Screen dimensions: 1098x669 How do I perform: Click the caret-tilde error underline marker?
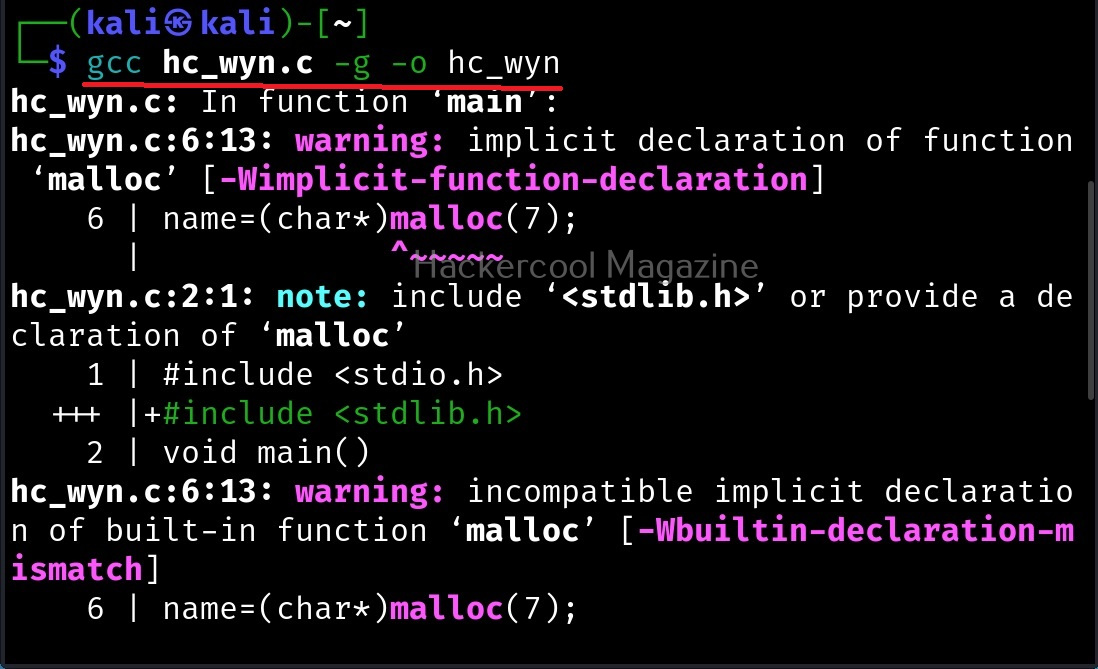tap(445, 252)
